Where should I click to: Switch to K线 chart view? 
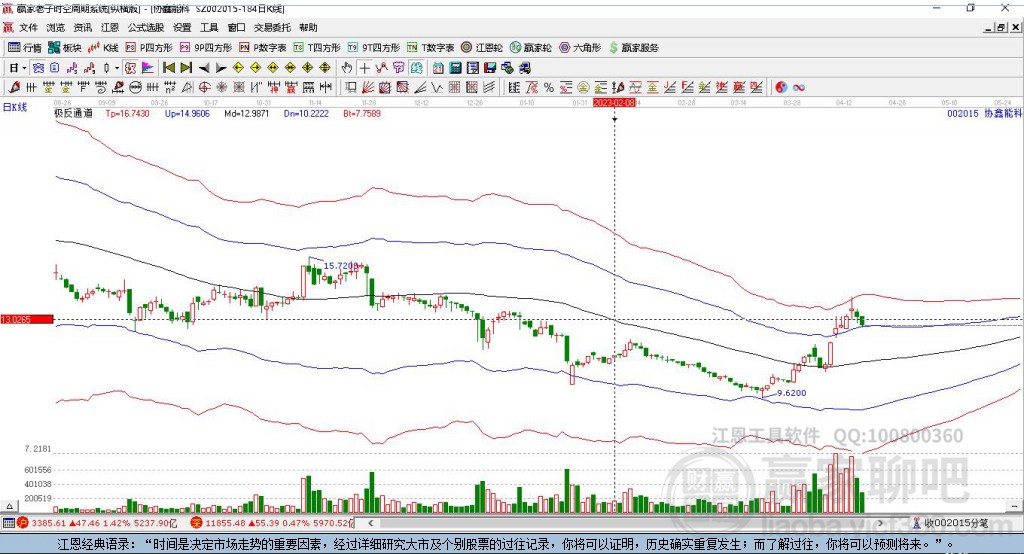pos(103,48)
